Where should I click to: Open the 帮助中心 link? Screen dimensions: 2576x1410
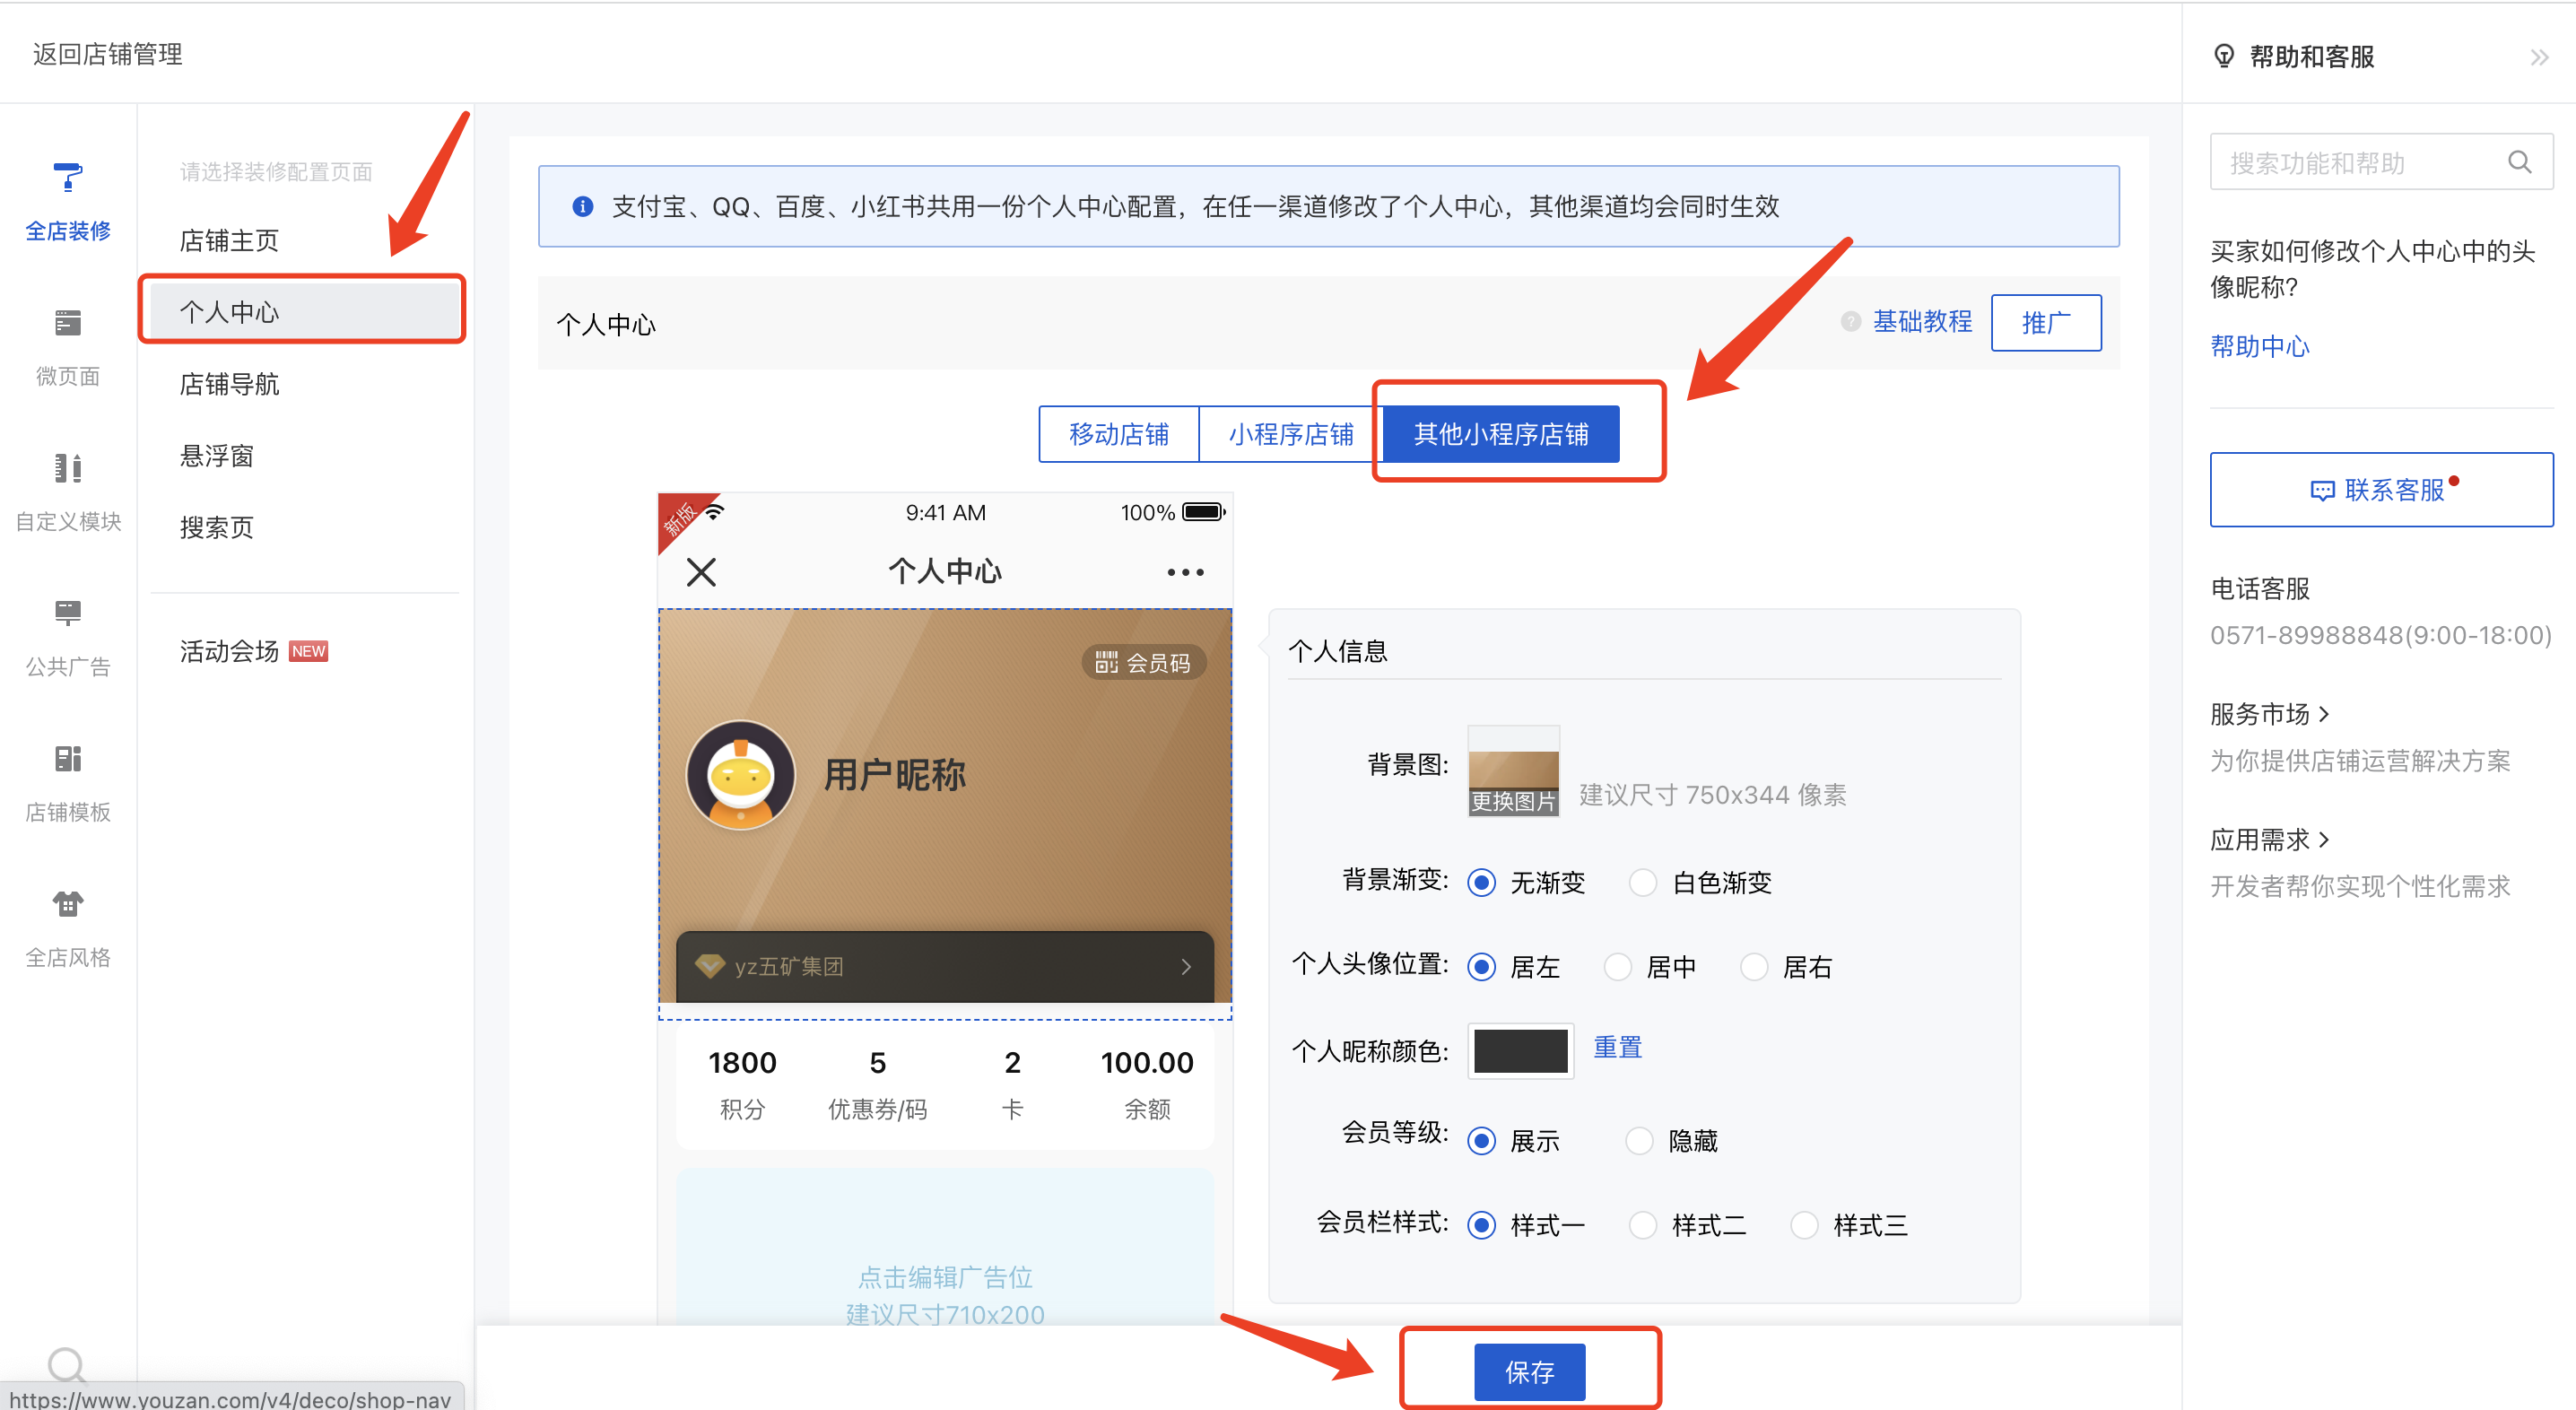pyautogui.click(x=2259, y=346)
